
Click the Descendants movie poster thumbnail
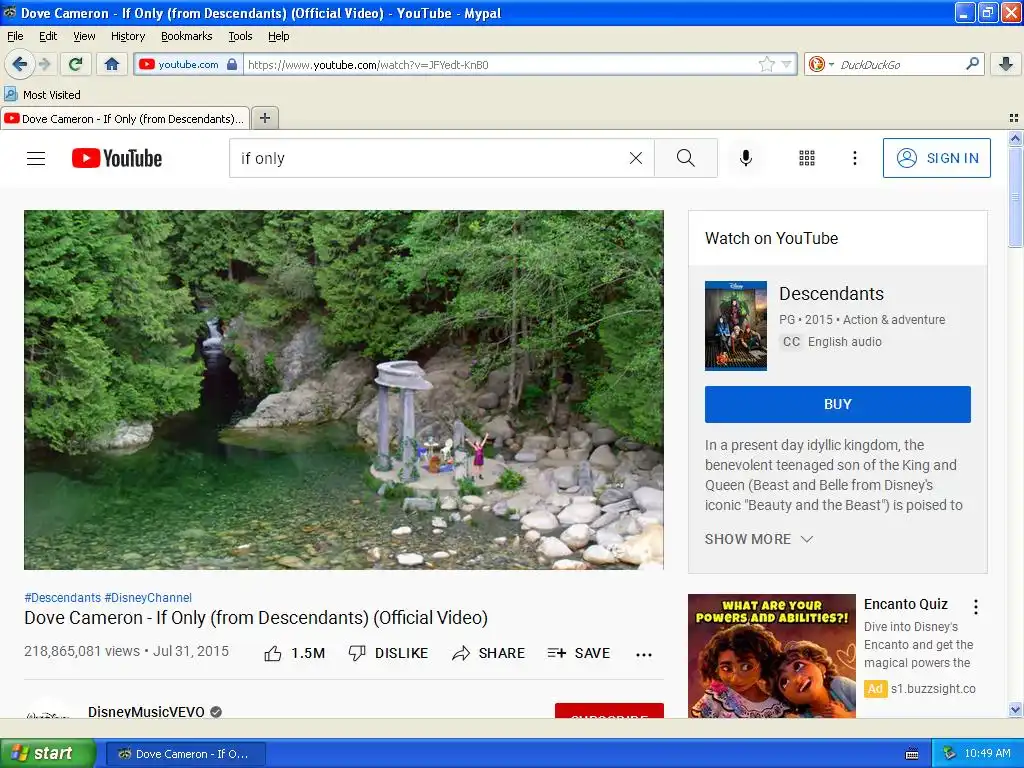point(735,325)
